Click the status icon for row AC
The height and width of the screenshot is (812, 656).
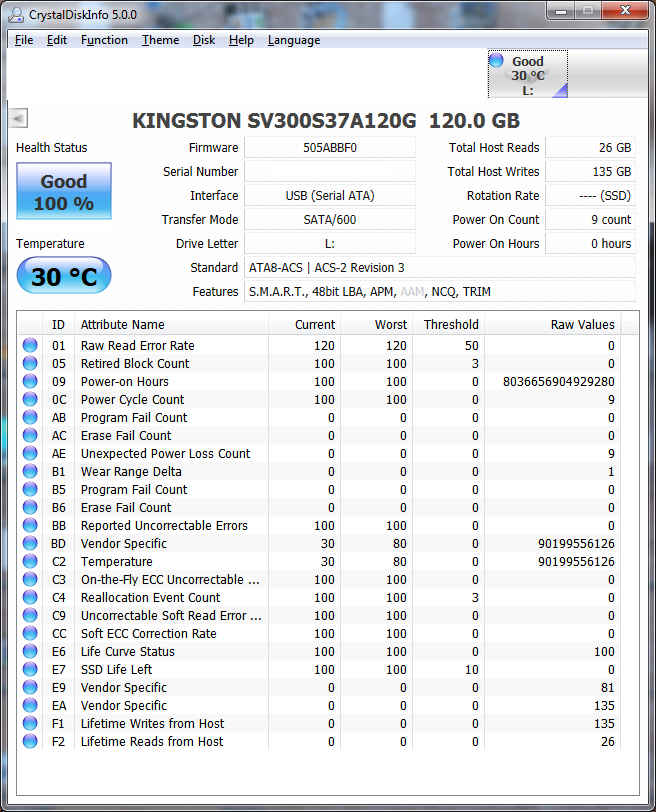click(x=30, y=435)
